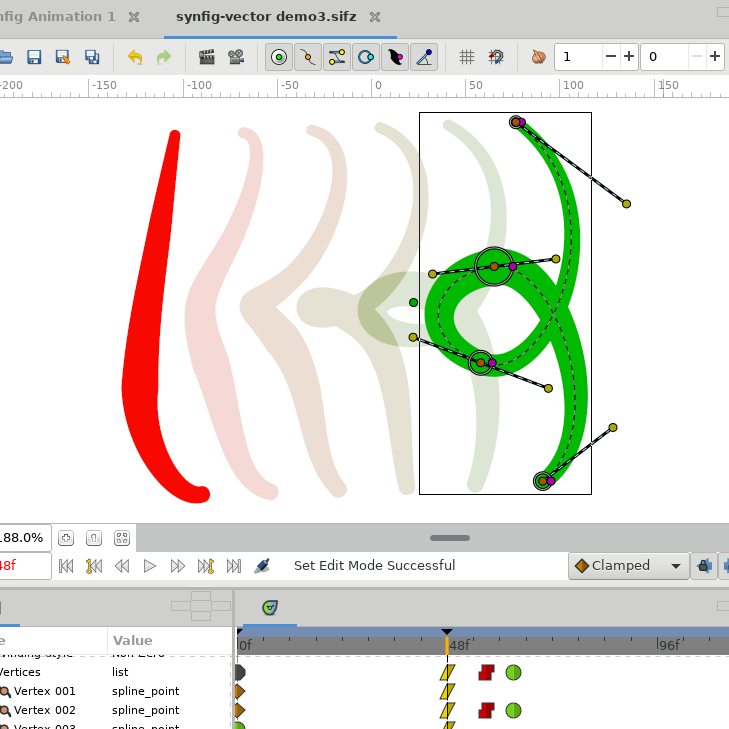Click the Undo arrow icon
729x729 pixels.
point(135,57)
